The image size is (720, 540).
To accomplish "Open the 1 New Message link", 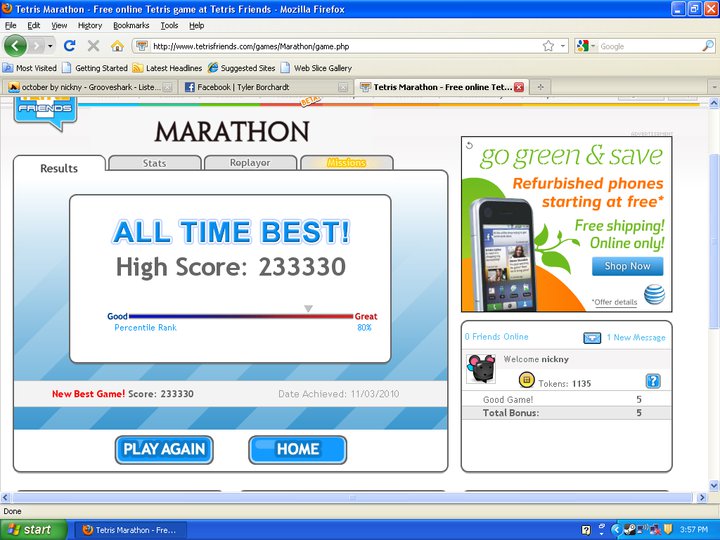I will [636, 338].
